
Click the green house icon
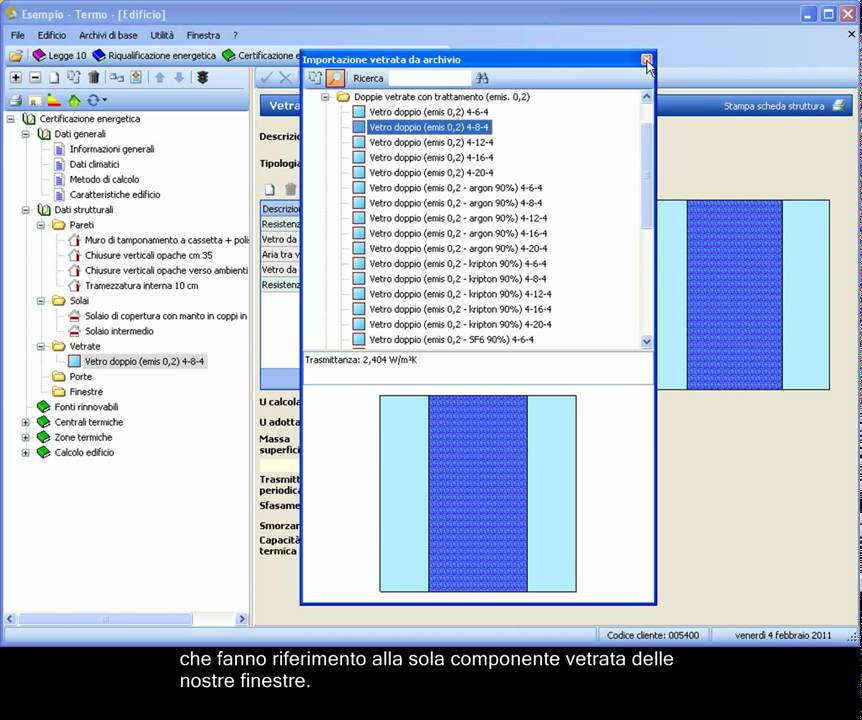(74, 100)
